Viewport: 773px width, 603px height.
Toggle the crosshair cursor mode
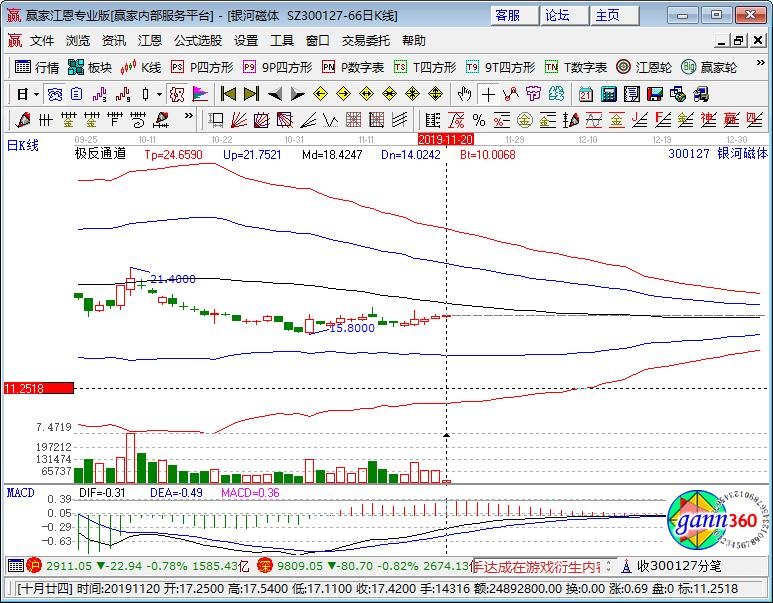click(488, 94)
